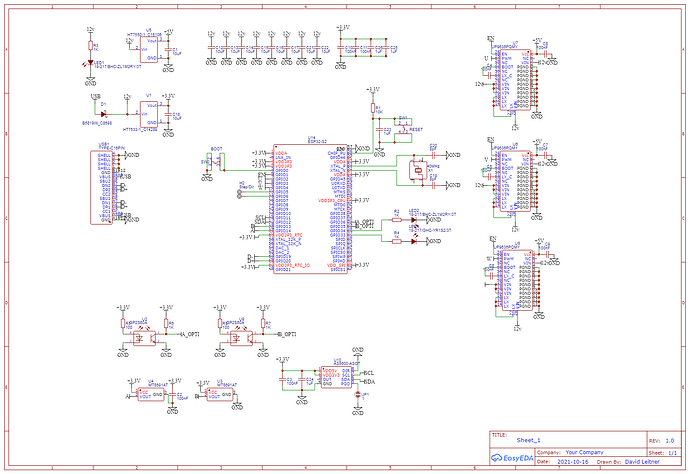Select the U2 optocoupler driving A_OPTI

tap(144, 338)
